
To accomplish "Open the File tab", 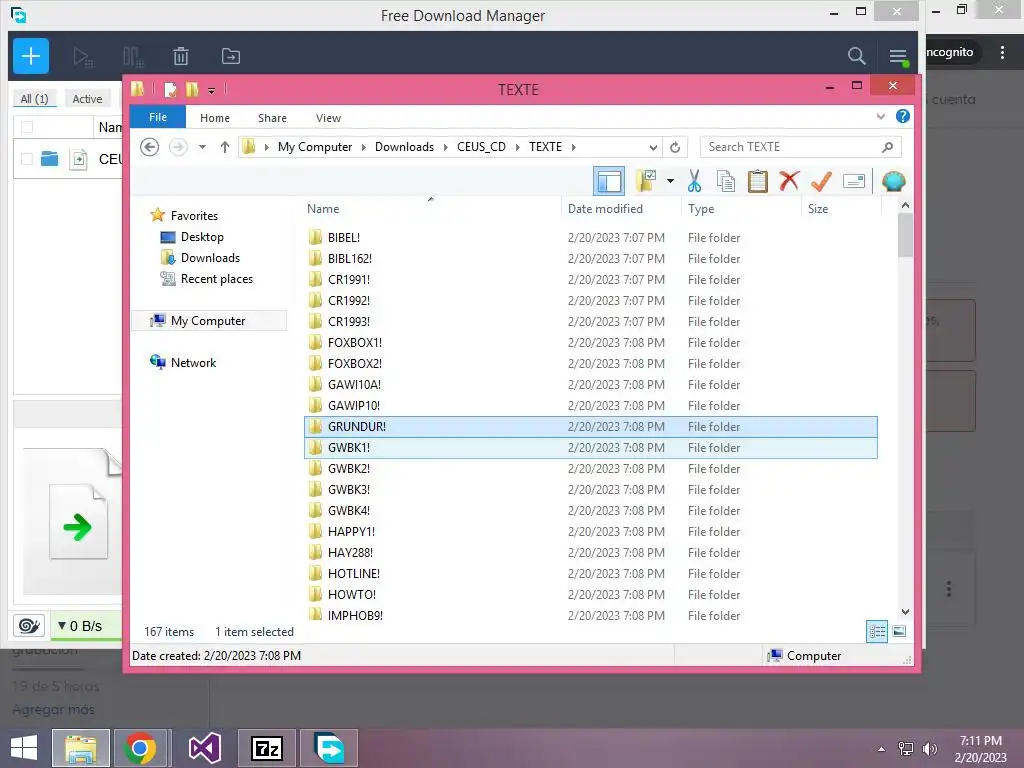I will [x=158, y=118].
